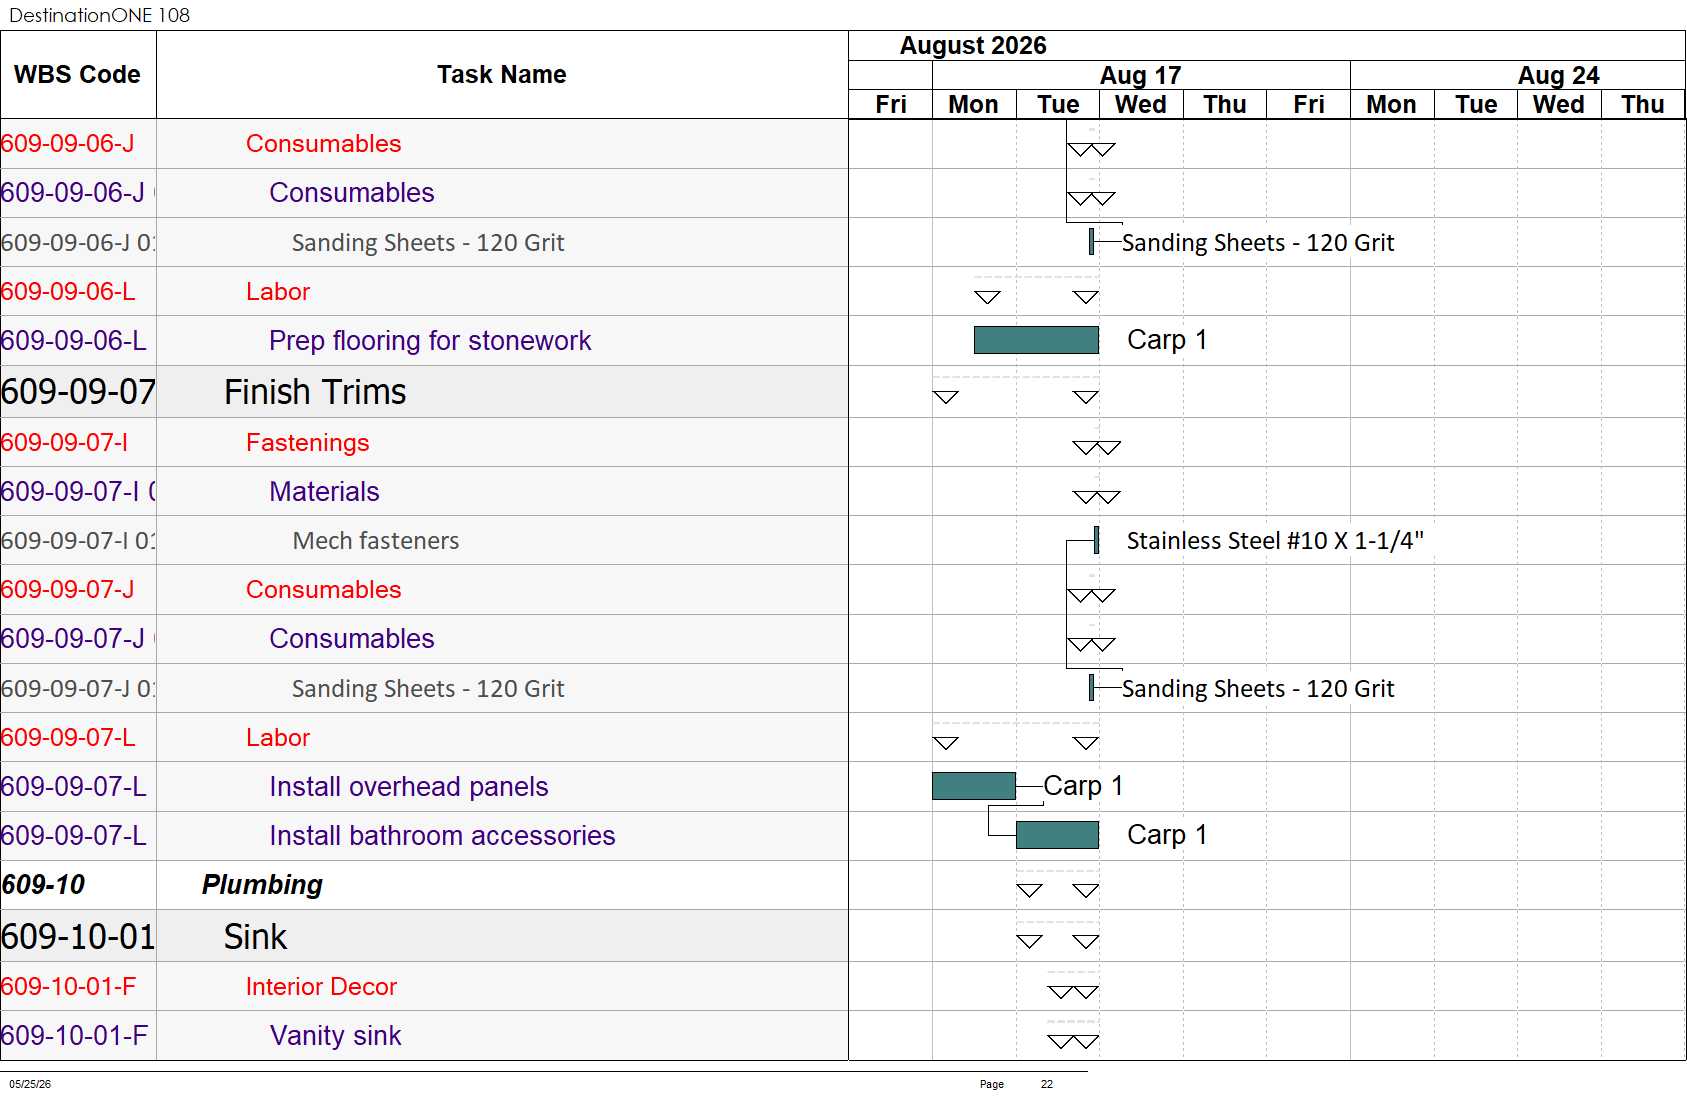
Task: Click the Carp 1 label beside Install overhead panels bar
Action: click(1083, 786)
